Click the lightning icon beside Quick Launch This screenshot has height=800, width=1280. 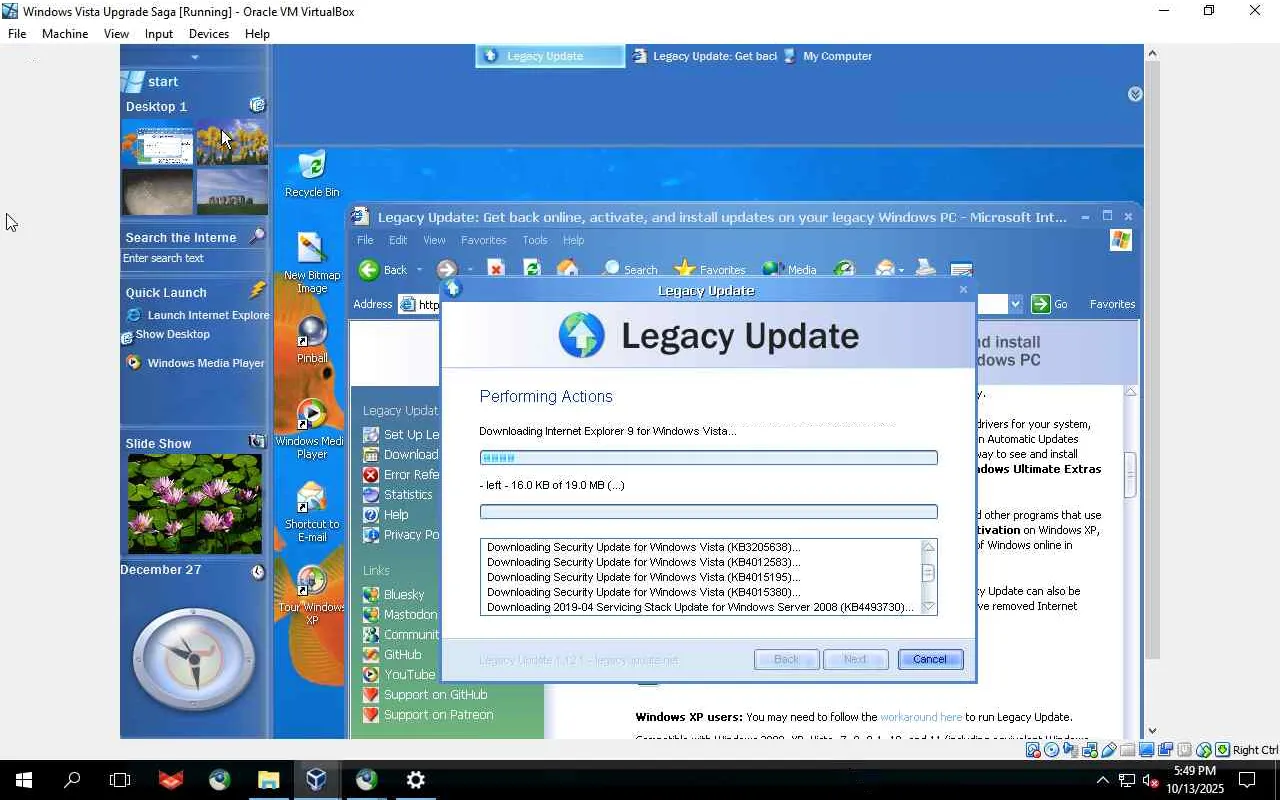(x=258, y=290)
